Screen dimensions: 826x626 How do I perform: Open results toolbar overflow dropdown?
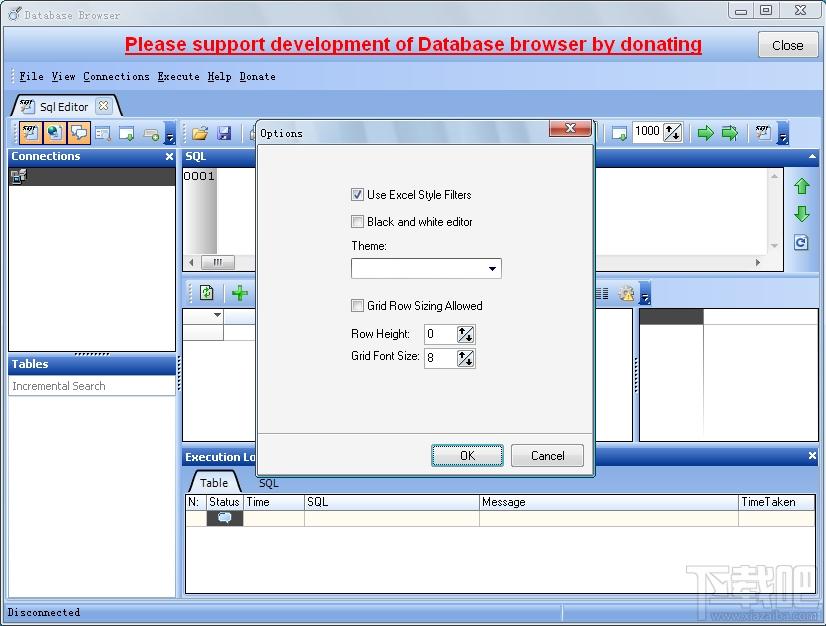(x=645, y=293)
